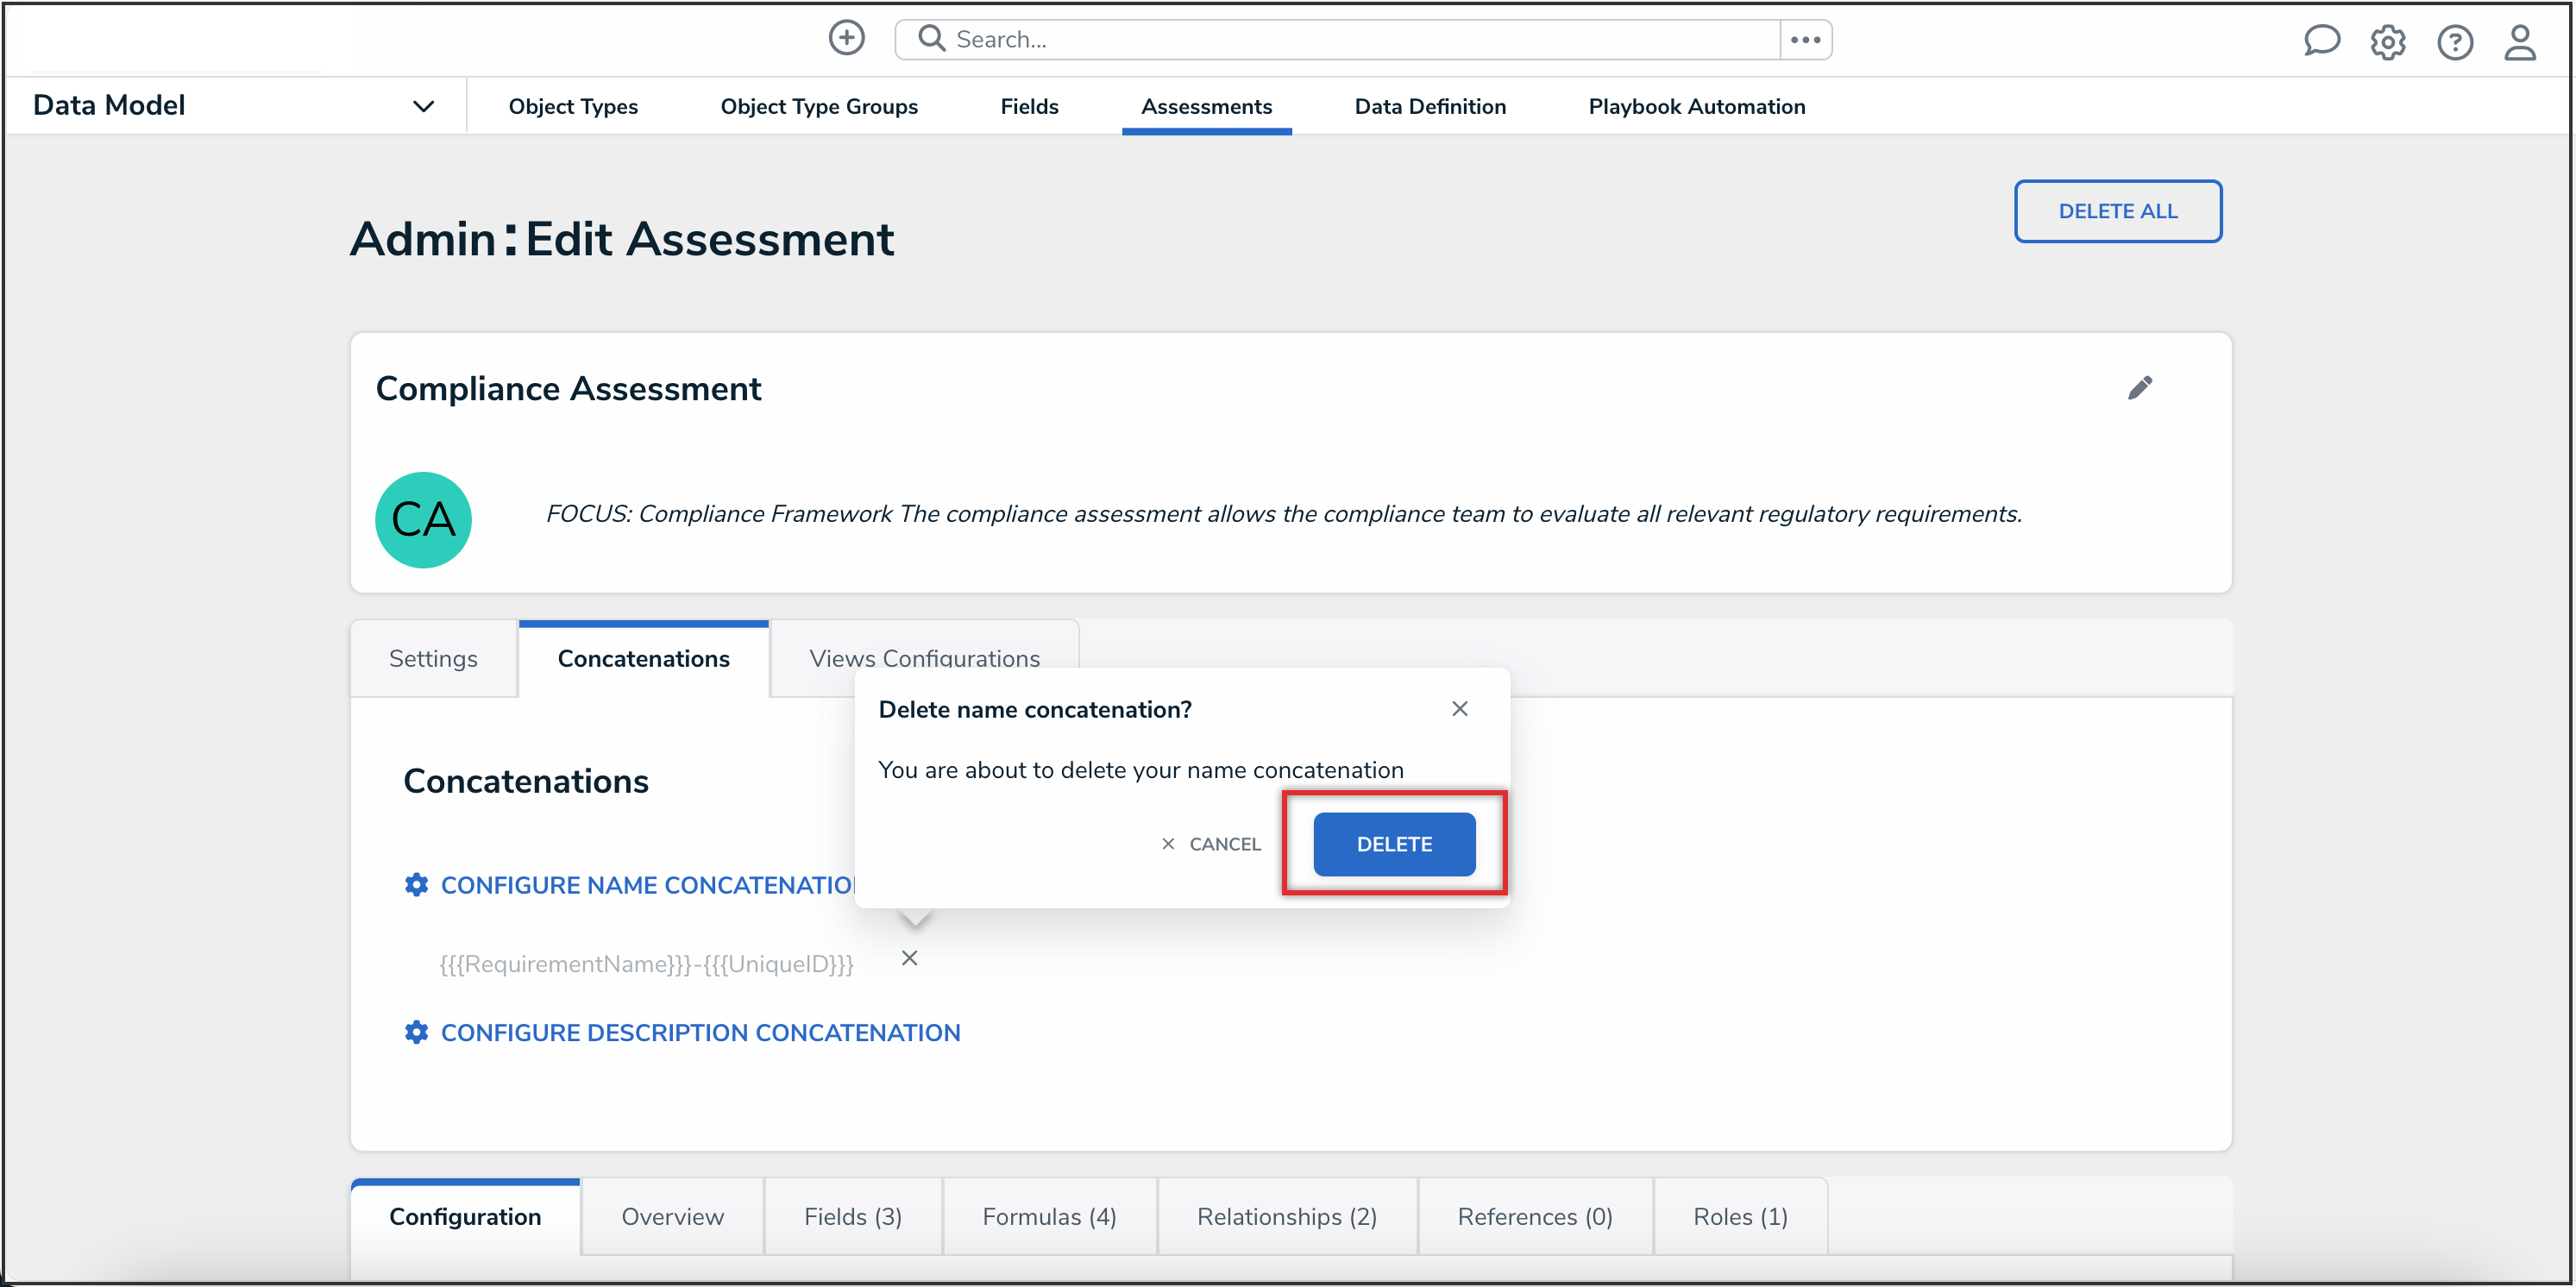The image size is (2576, 1287).
Task: Switch to the Settings tab
Action: [433, 659]
